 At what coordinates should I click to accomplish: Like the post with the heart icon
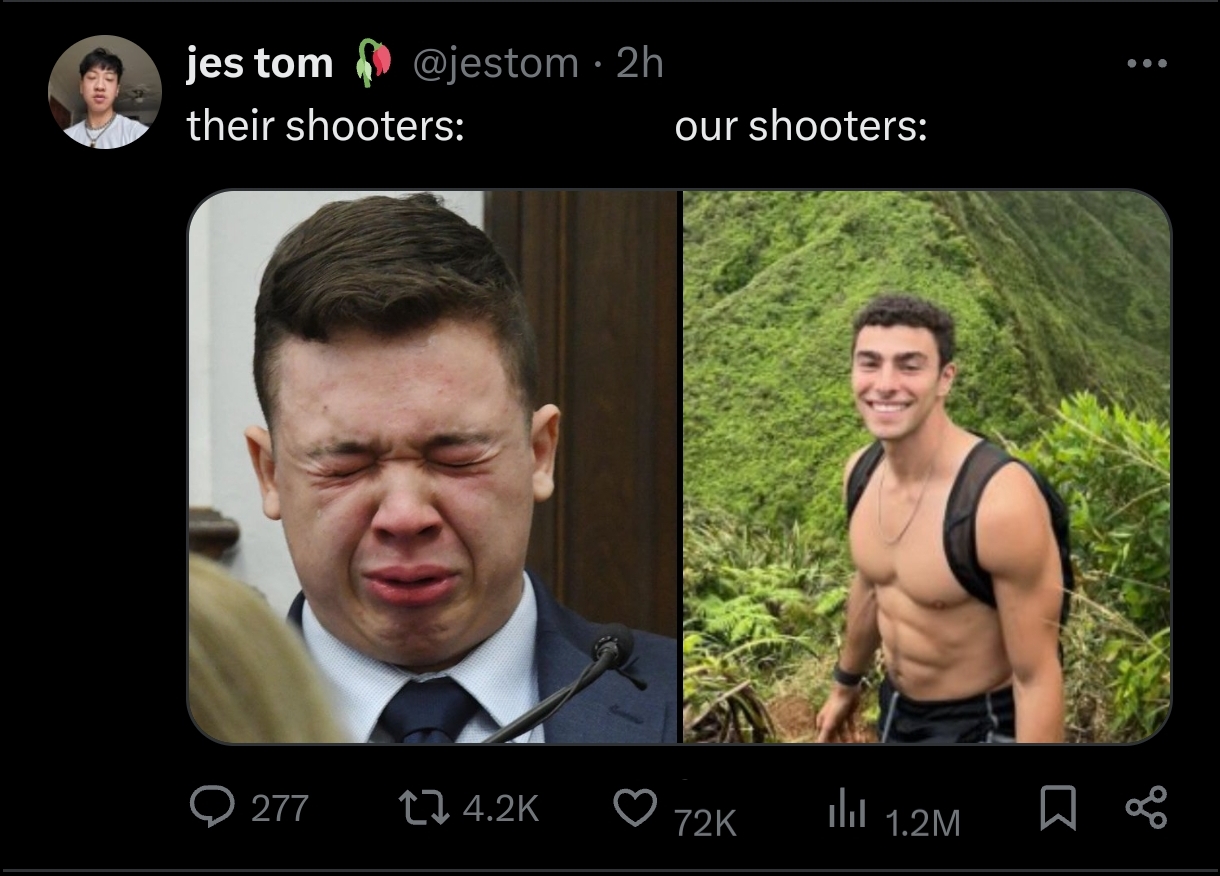pyautogui.click(x=634, y=808)
